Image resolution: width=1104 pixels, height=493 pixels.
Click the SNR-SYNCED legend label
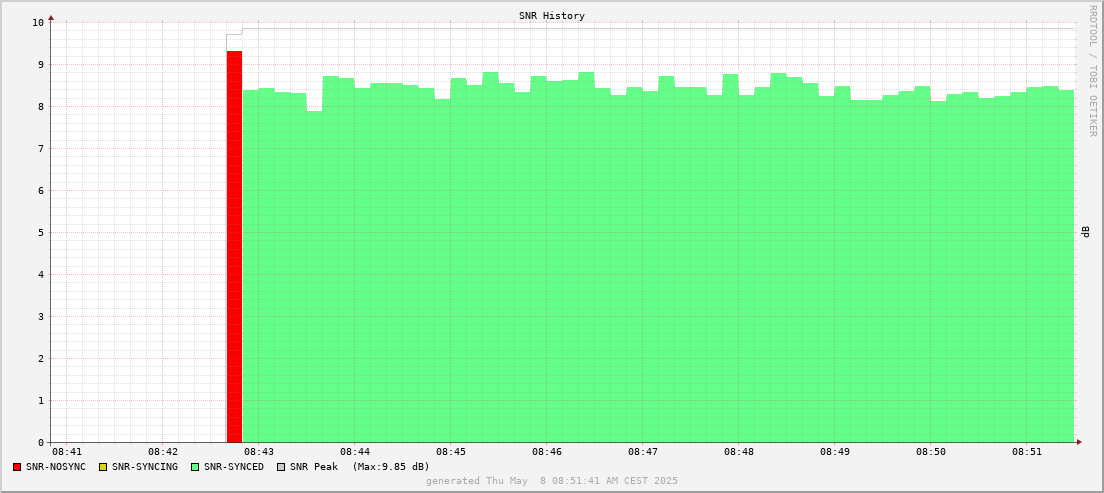click(234, 467)
